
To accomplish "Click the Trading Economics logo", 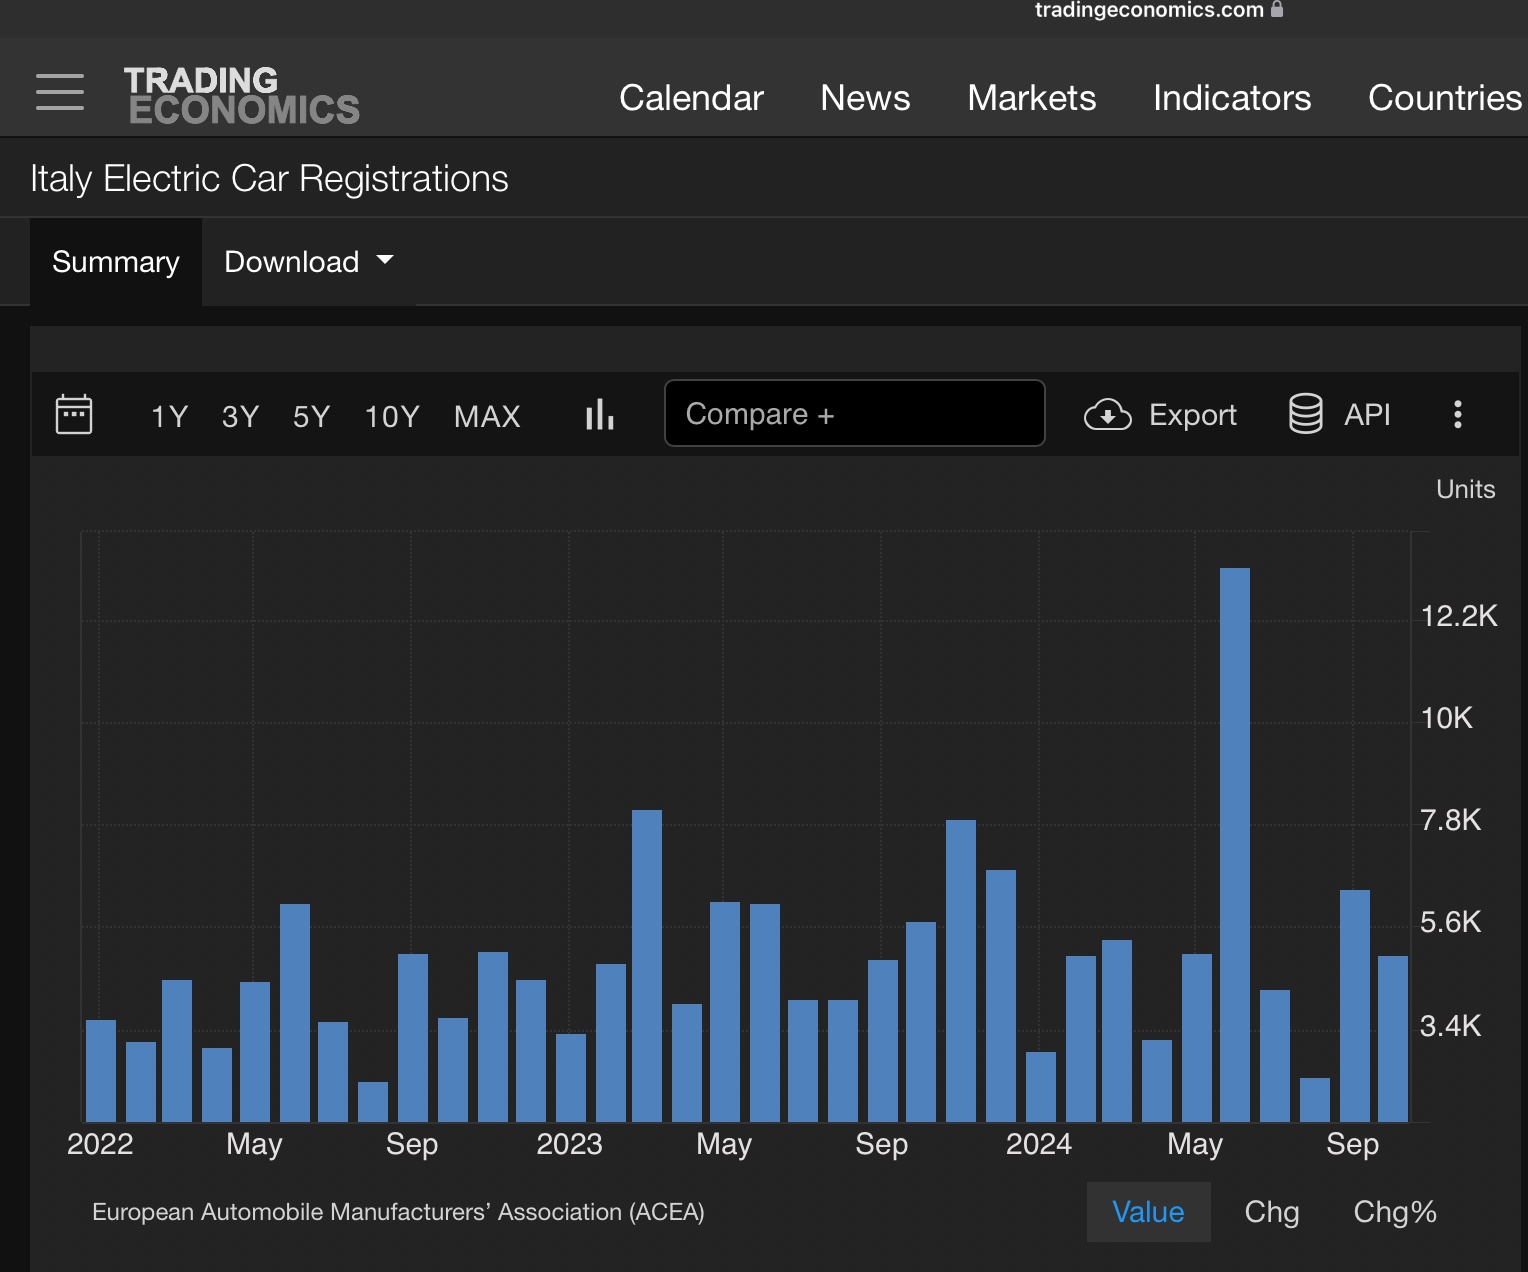I will (x=241, y=95).
